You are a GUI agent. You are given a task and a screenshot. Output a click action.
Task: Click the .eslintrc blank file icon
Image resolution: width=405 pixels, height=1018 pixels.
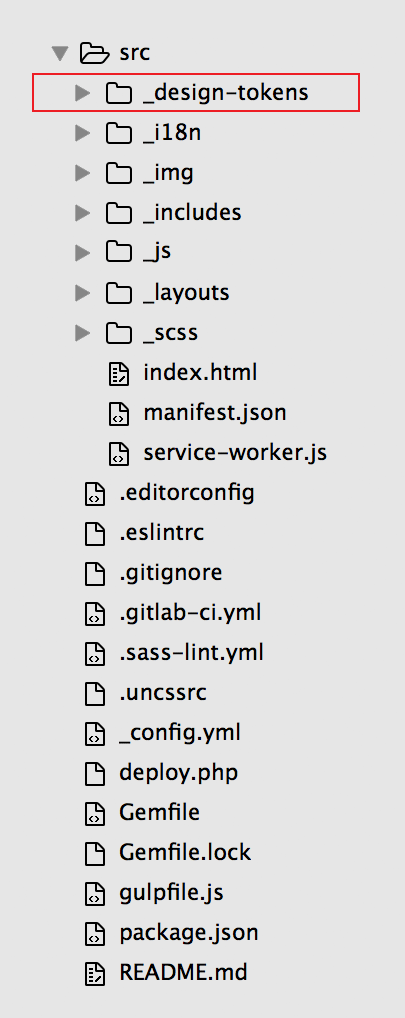pos(95,534)
